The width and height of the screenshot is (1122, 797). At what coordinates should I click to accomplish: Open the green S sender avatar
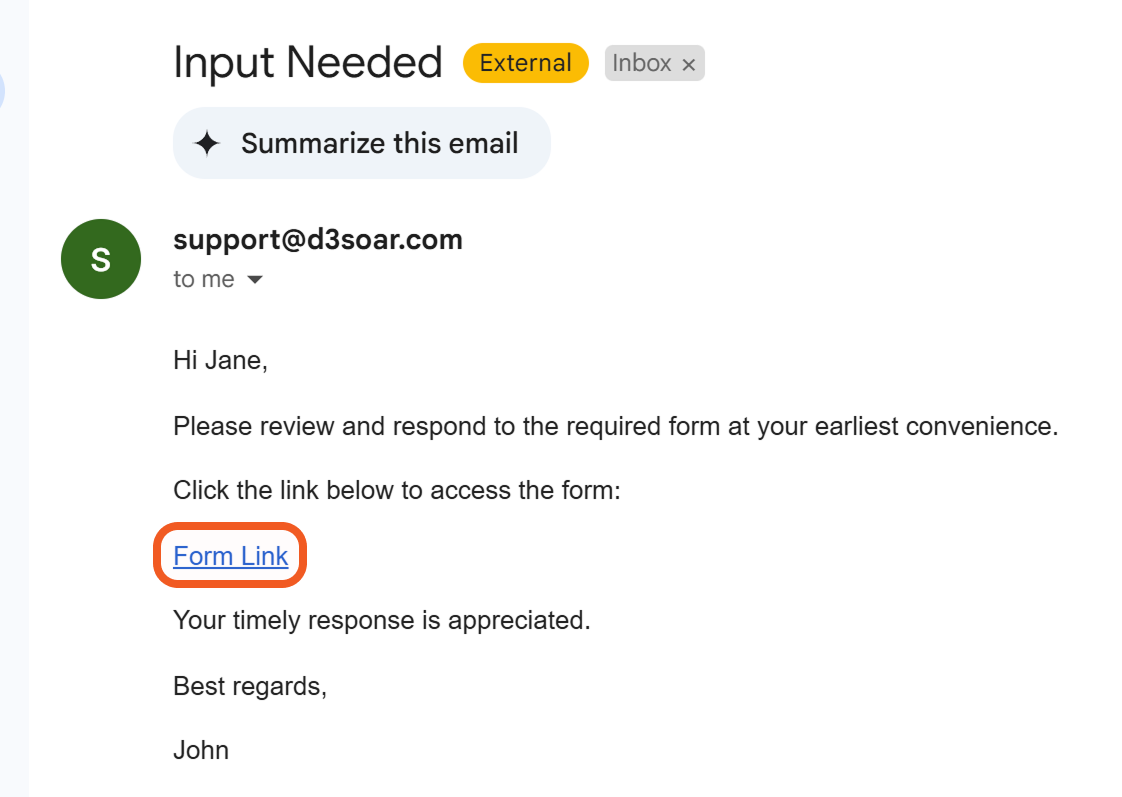point(100,259)
